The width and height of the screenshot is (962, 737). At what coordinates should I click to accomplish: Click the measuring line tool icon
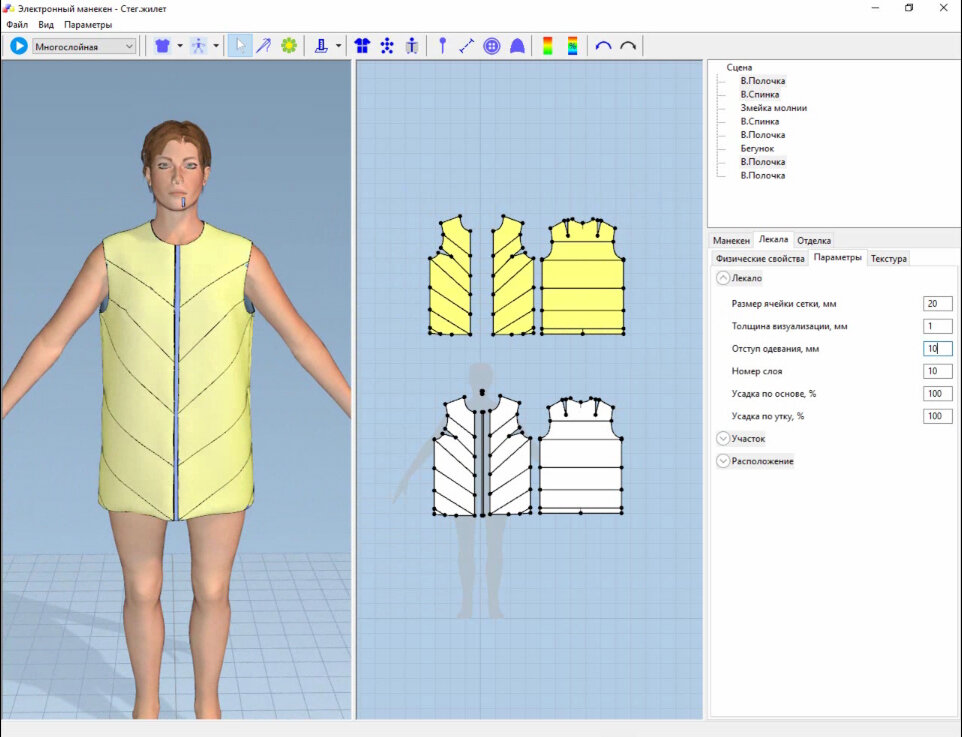(x=467, y=46)
